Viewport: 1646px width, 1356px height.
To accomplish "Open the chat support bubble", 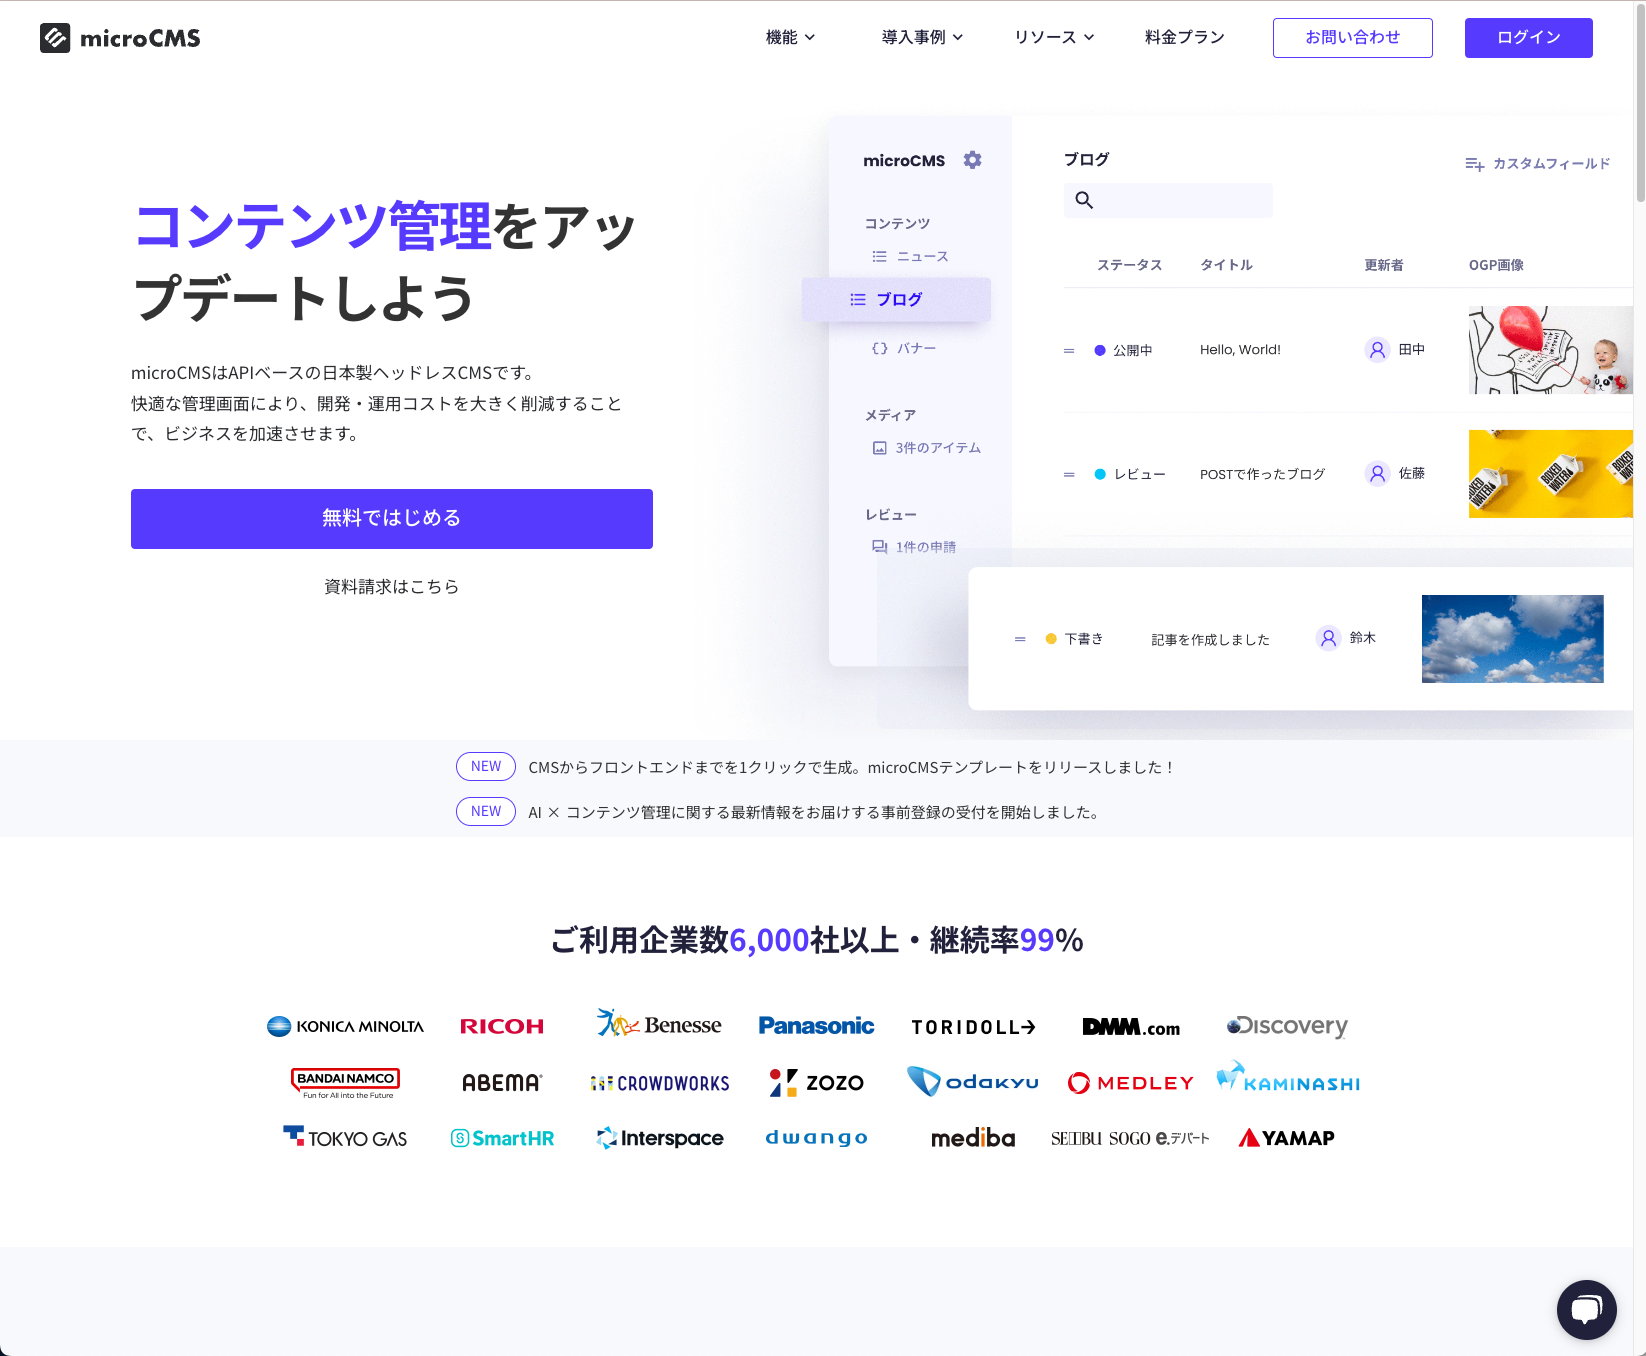I will click(1586, 1310).
